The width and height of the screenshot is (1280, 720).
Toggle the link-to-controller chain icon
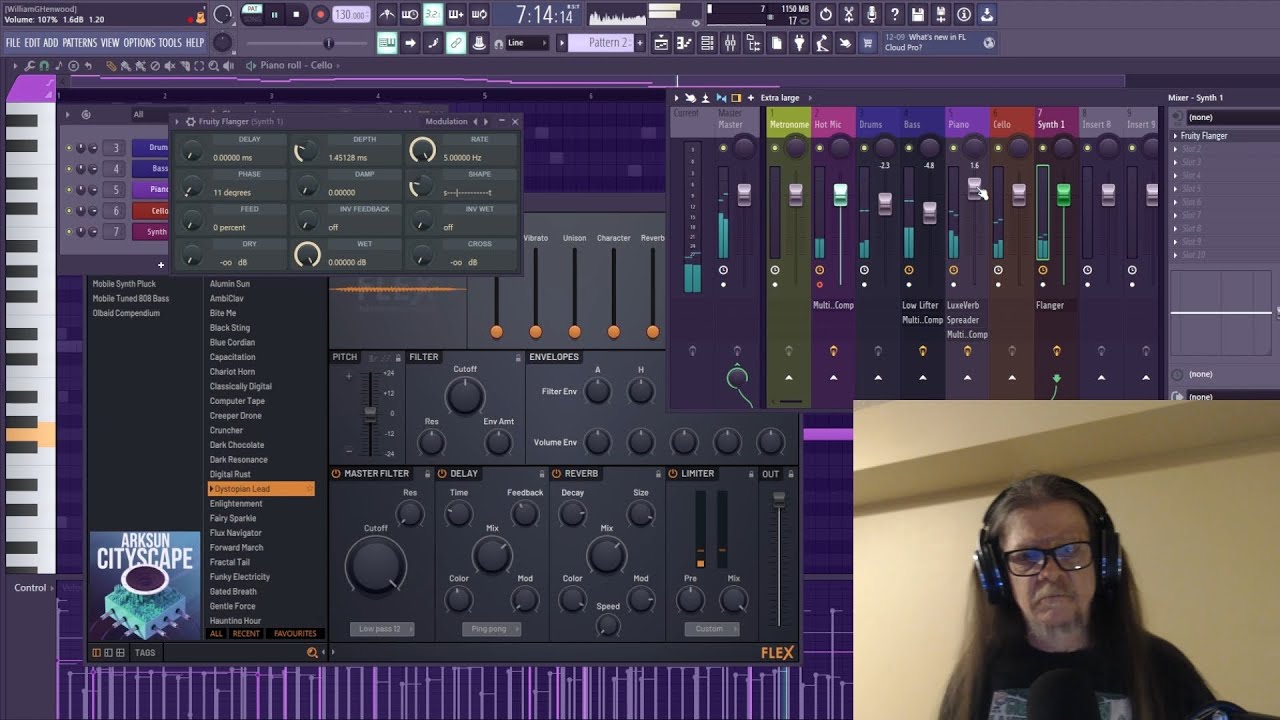point(456,43)
